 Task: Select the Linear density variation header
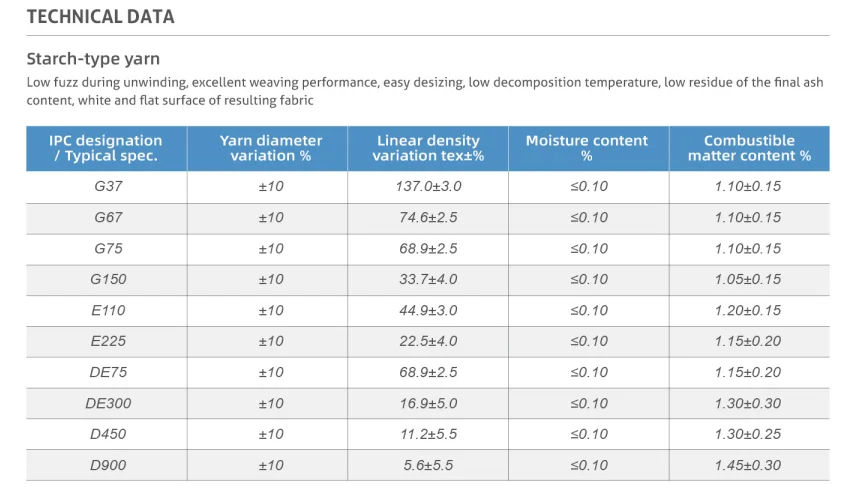click(x=428, y=148)
